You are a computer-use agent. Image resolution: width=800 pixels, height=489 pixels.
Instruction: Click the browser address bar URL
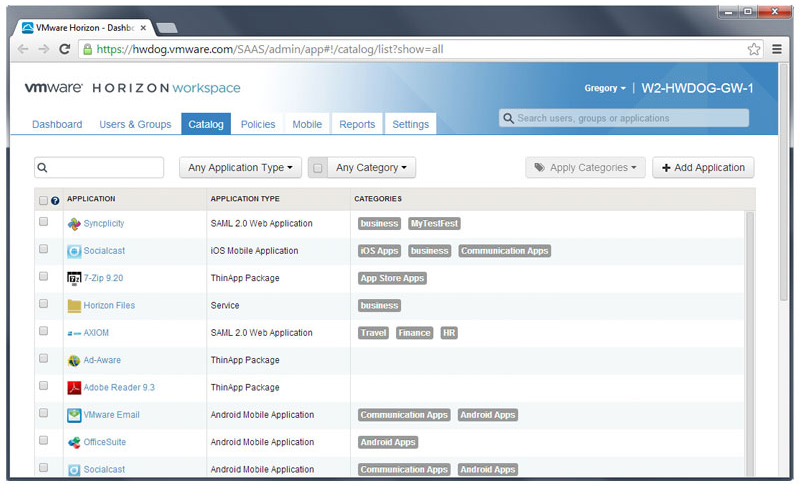pos(270,49)
